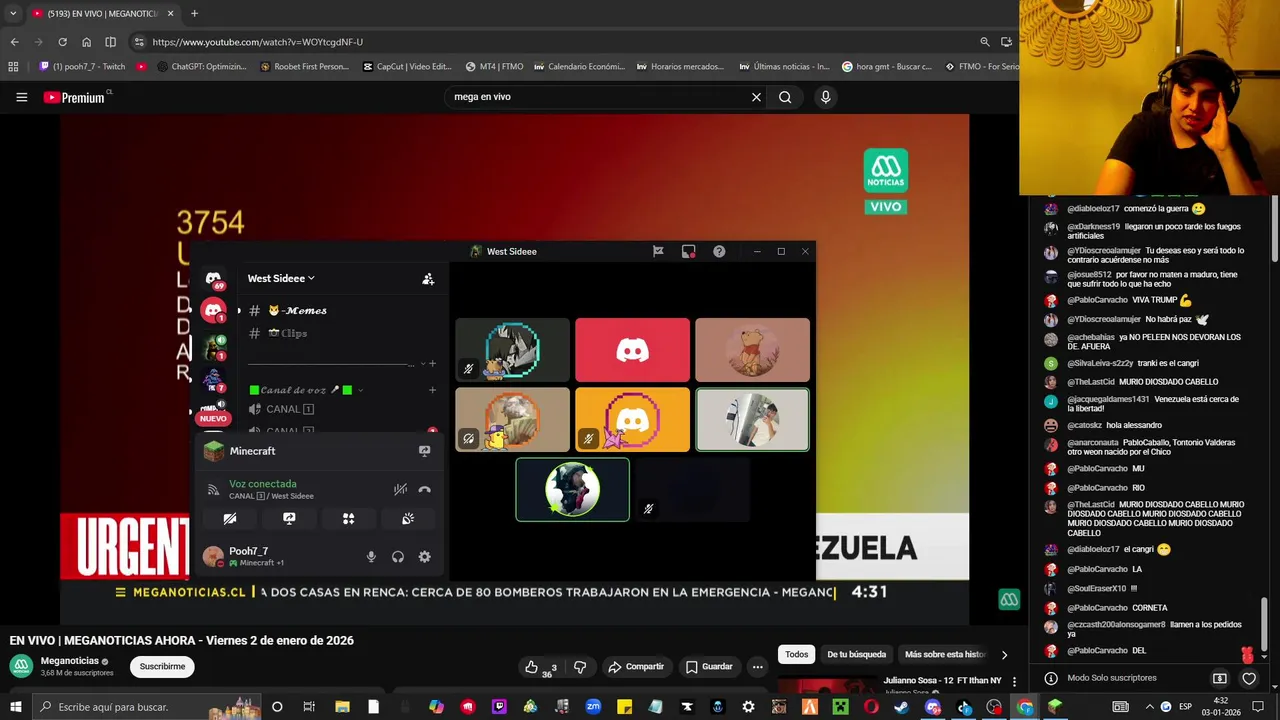The image size is (1280, 720).
Task: Stream Minecraft from Discord activity panel
Action: click(424, 451)
